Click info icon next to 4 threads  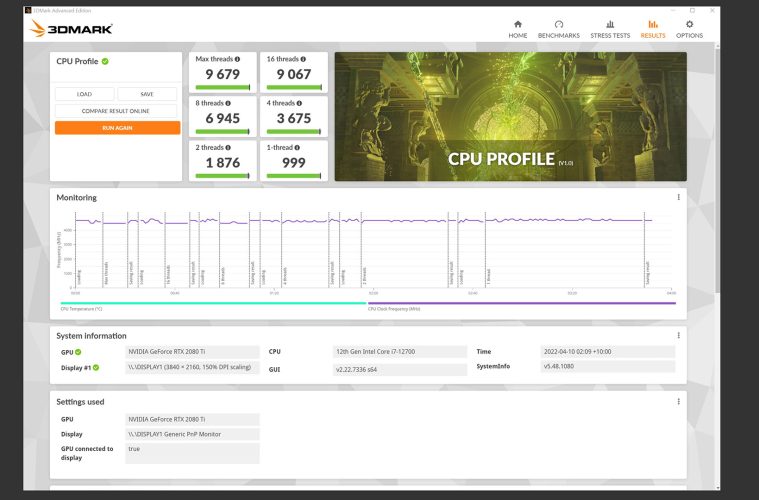299,103
